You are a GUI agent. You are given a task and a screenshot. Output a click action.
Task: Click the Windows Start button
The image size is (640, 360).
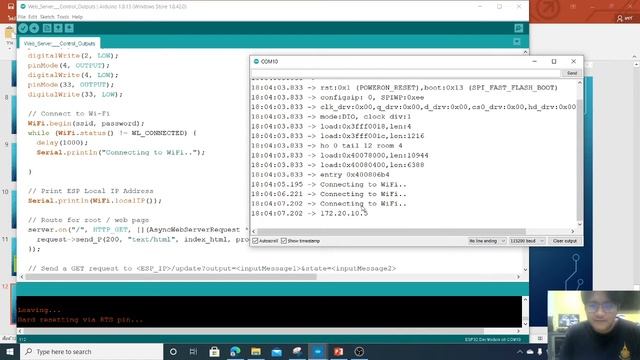[x=10, y=351]
